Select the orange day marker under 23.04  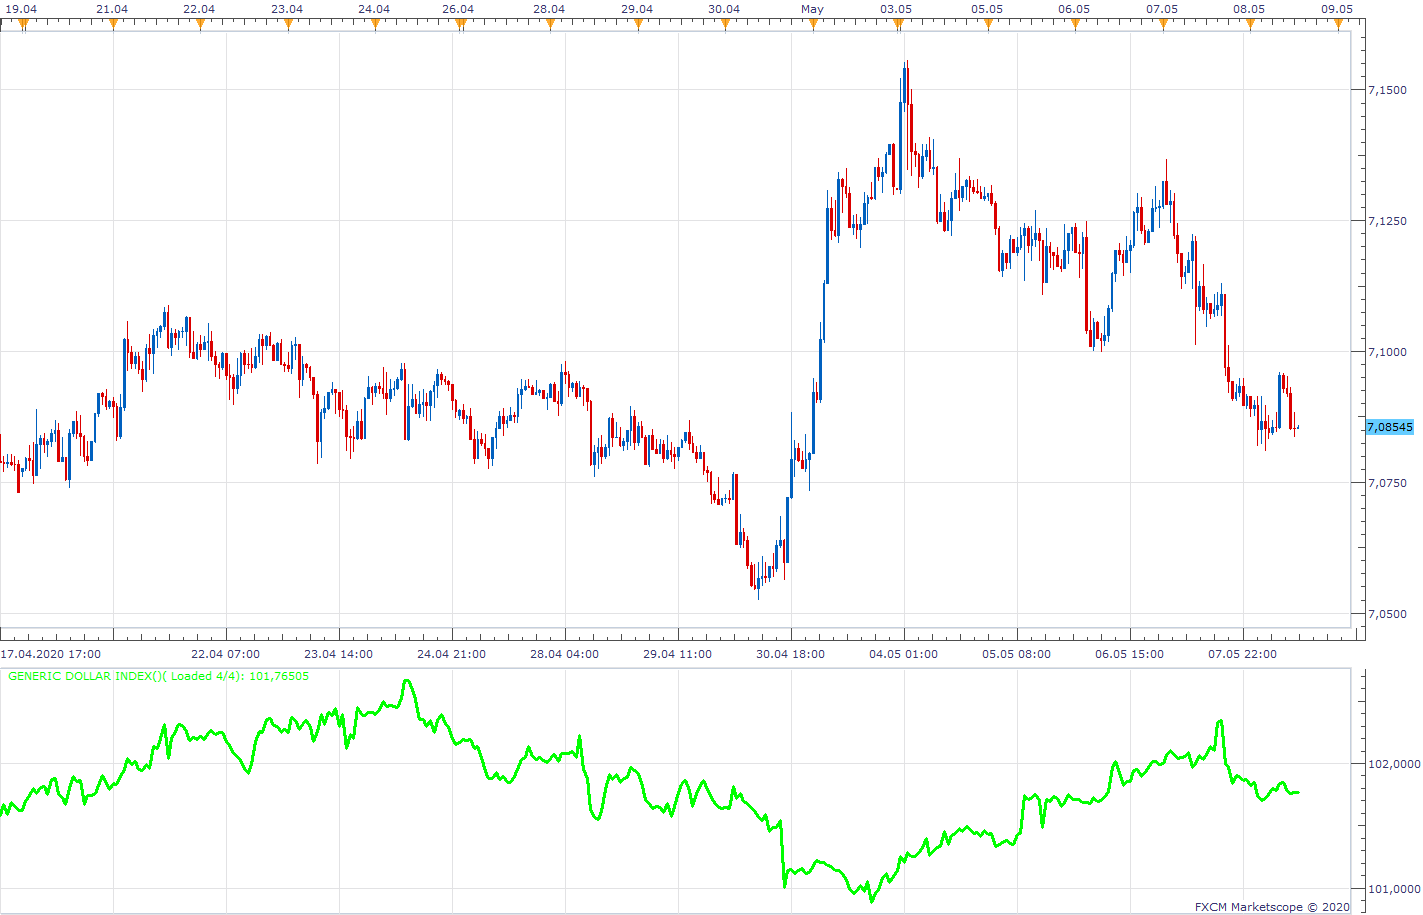(x=288, y=25)
